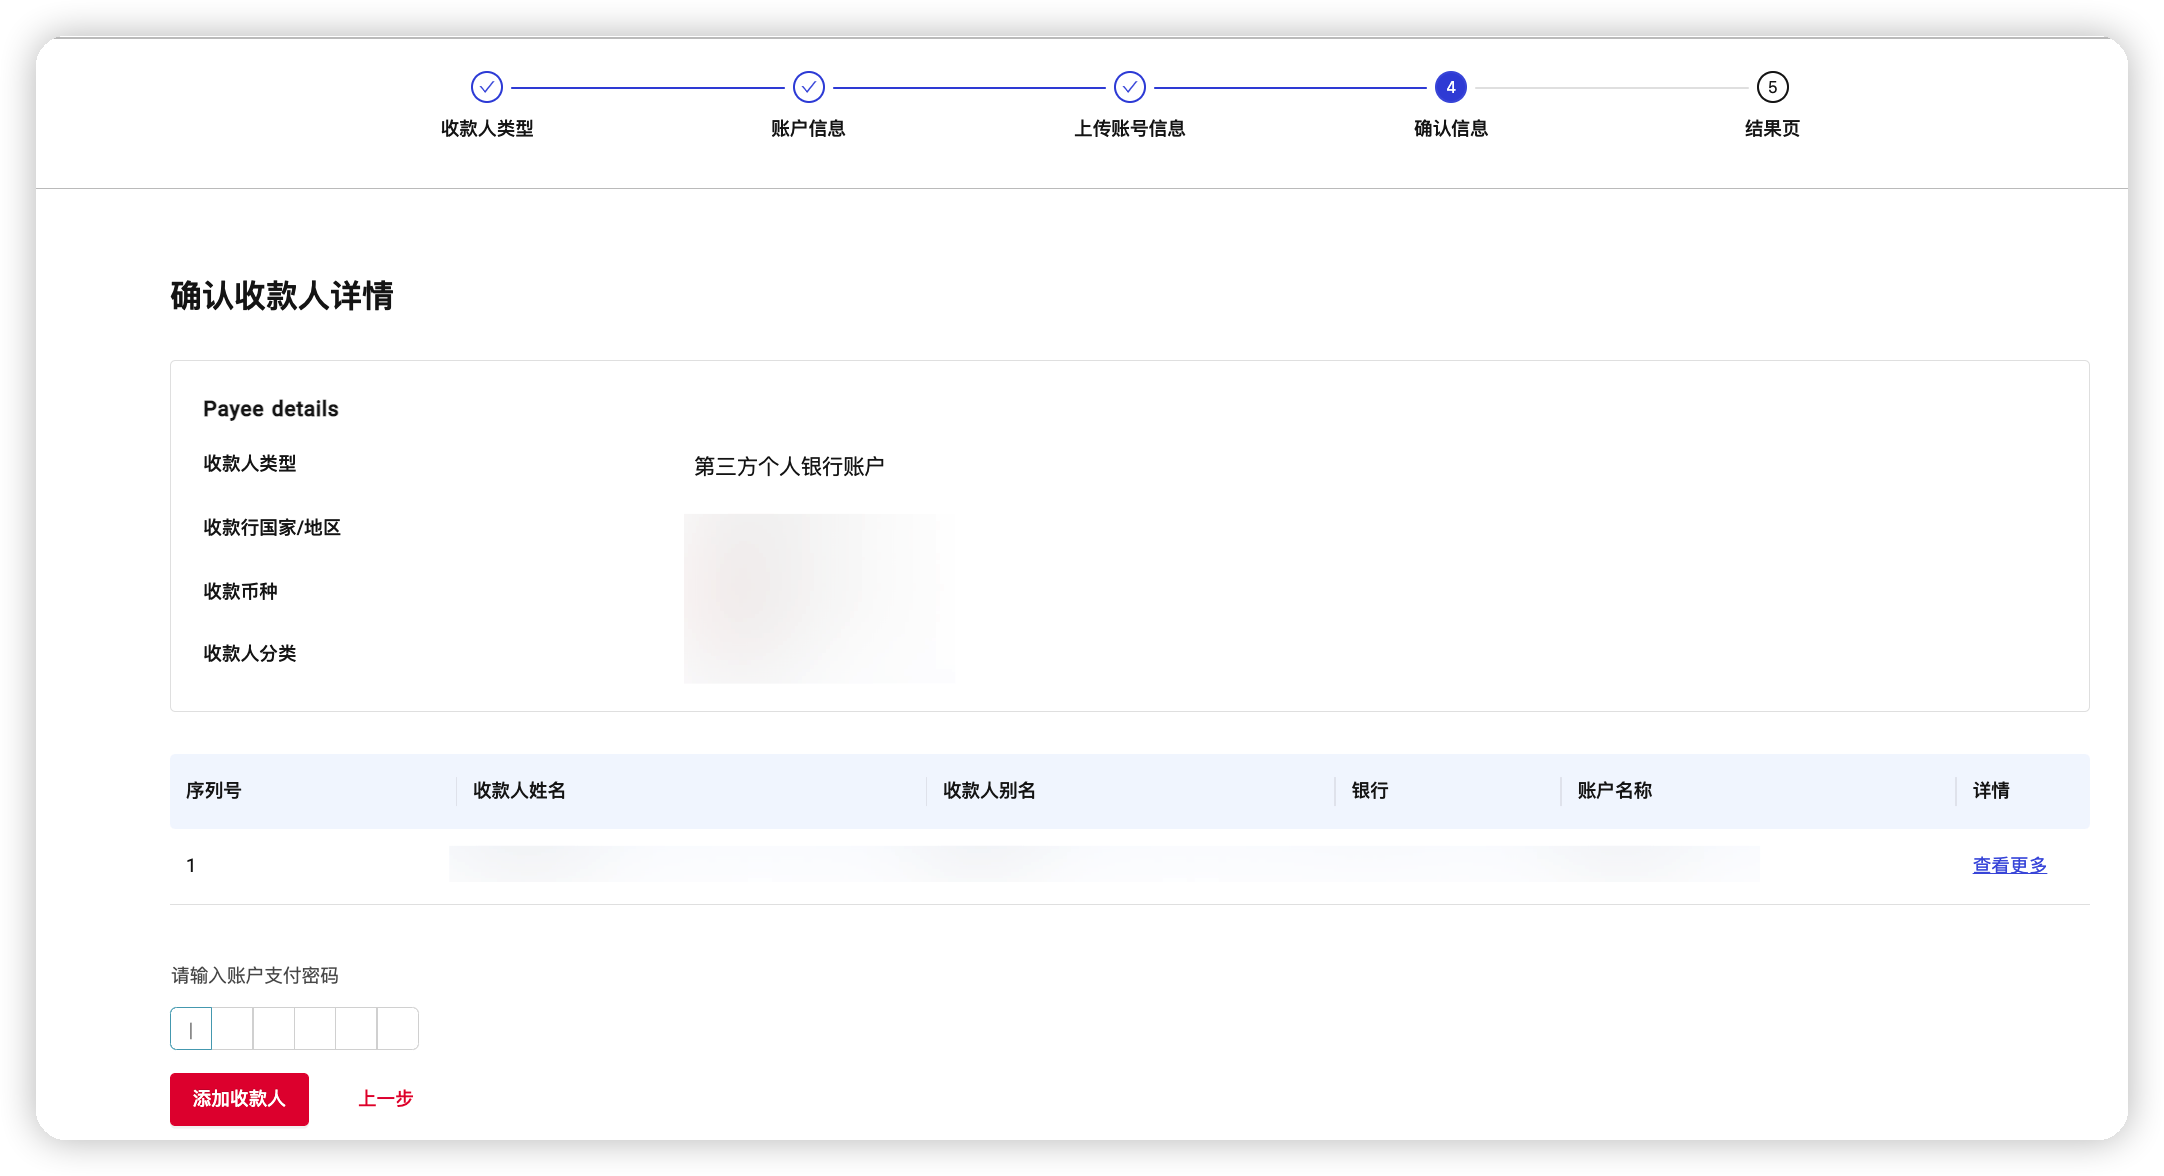Click the 银行 column header
2164x1176 pixels.
pyautogui.click(x=1371, y=791)
